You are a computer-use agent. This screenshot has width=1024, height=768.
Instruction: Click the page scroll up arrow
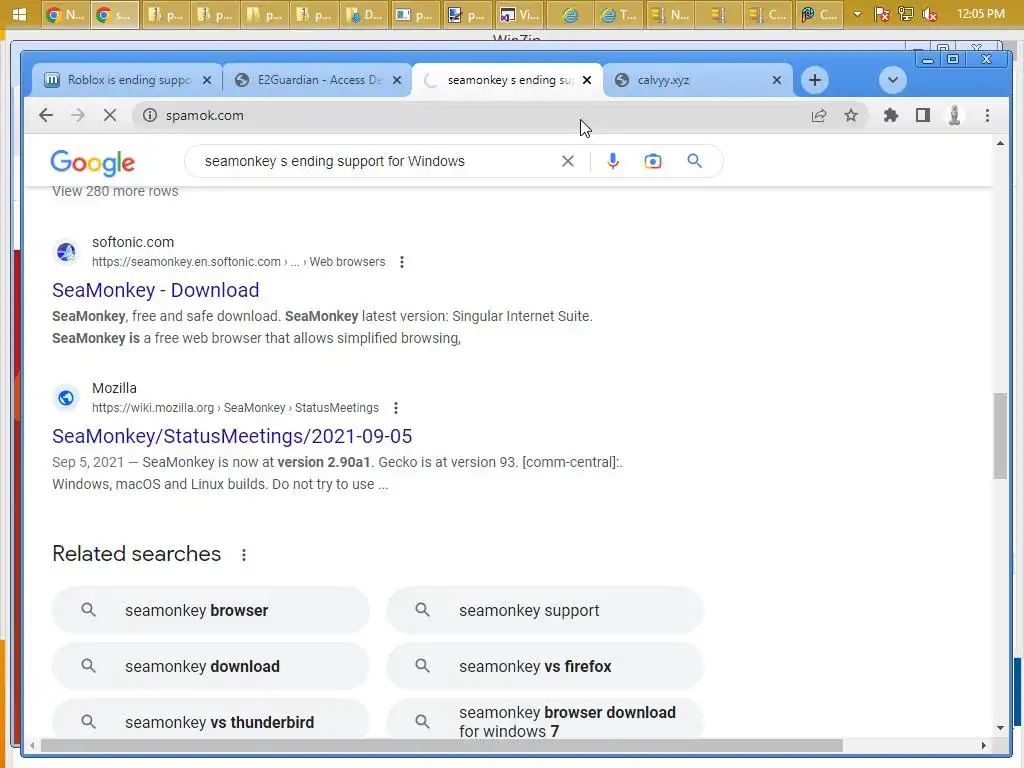(1000, 143)
